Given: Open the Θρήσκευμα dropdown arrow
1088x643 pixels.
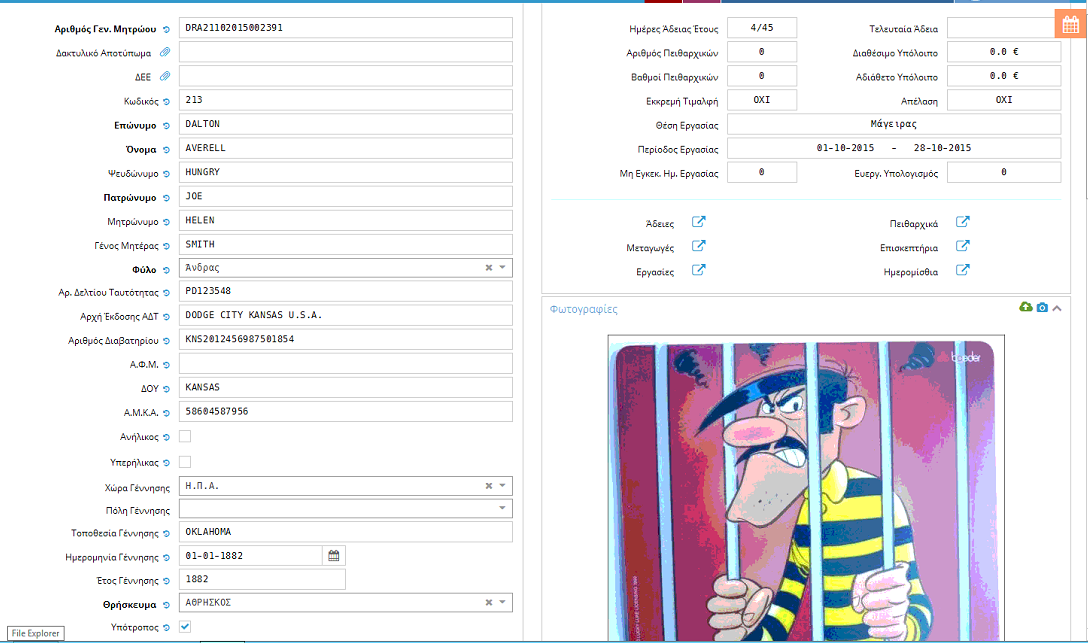Looking at the screenshot, I should coord(502,603).
